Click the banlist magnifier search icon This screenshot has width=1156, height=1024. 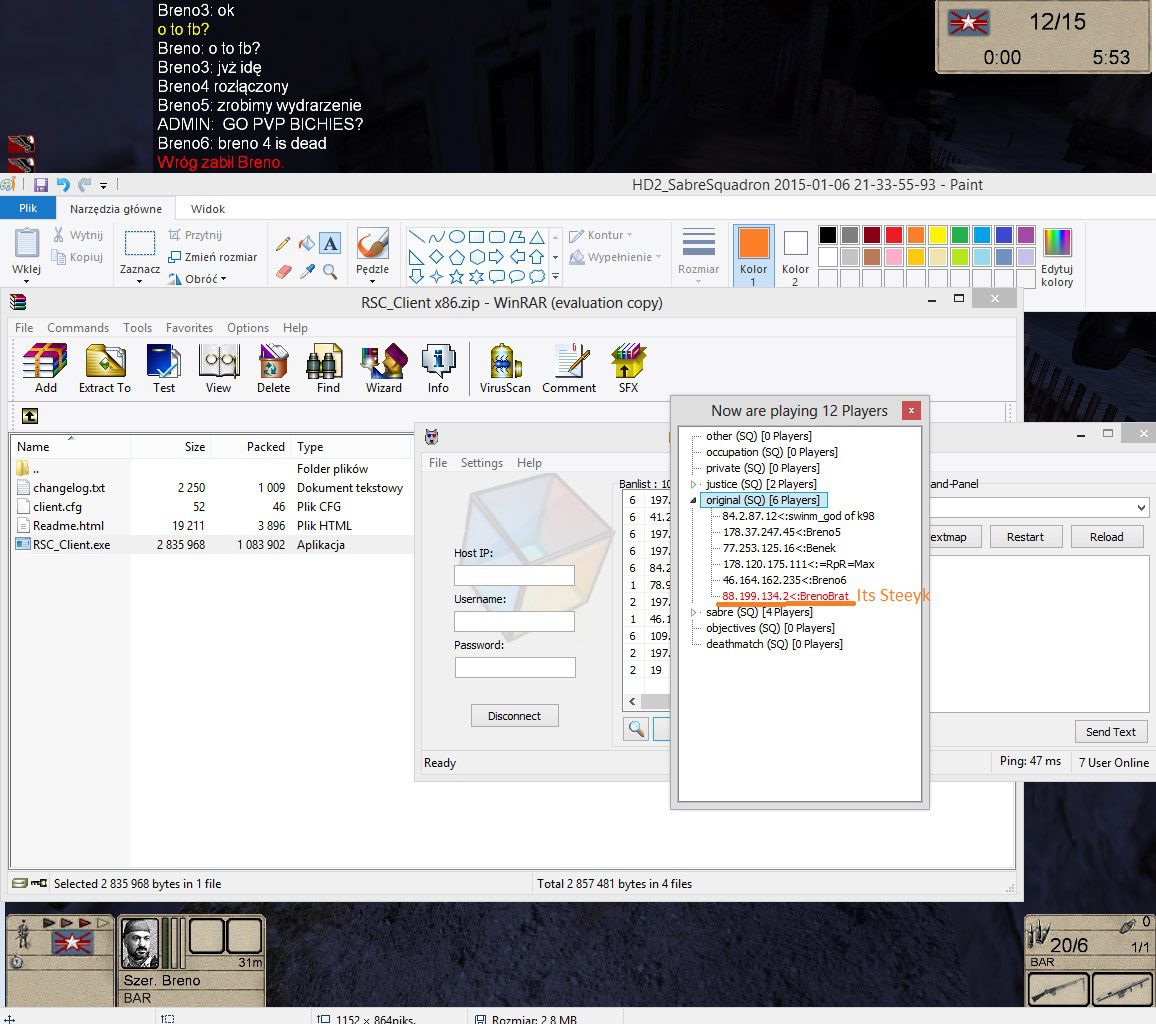636,729
